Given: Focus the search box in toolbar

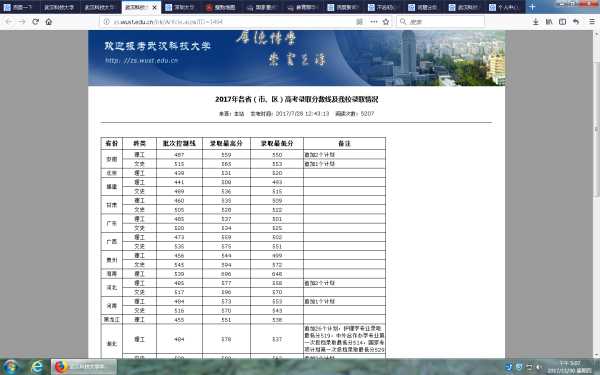Looking at the screenshot, I should pos(440,22).
